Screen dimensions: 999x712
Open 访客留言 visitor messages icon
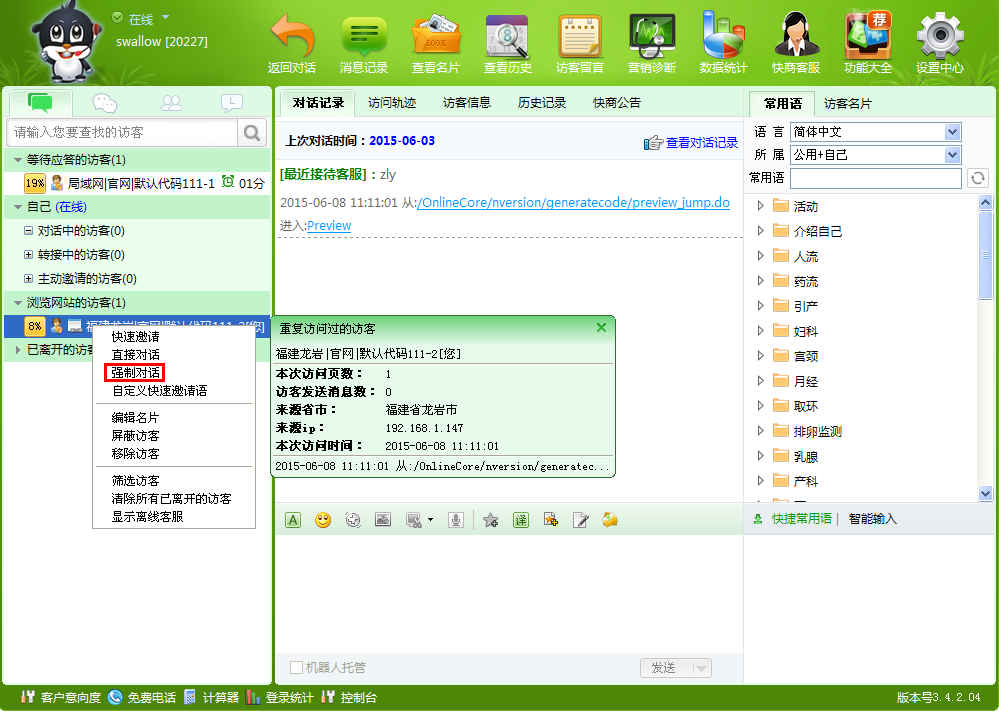tap(580, 38)
